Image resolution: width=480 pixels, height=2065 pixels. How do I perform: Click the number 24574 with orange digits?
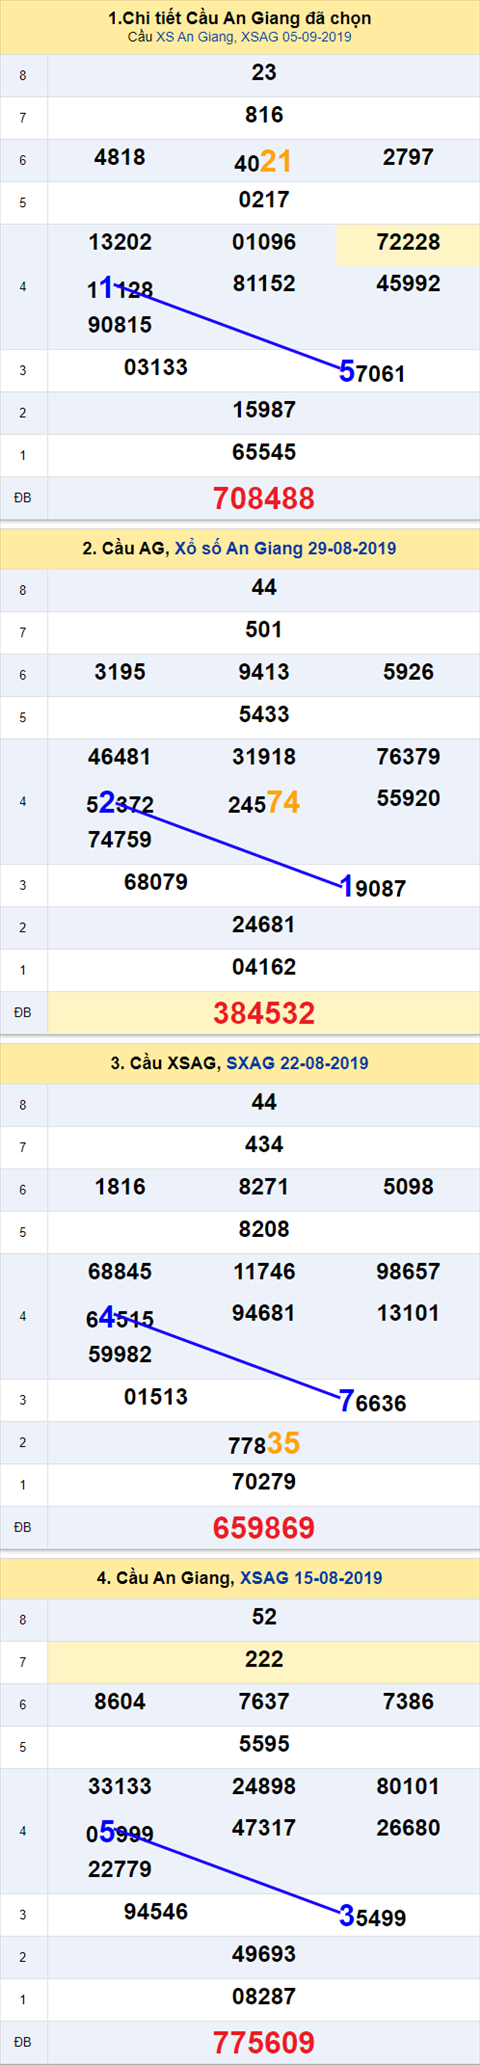tap(264, 802)
